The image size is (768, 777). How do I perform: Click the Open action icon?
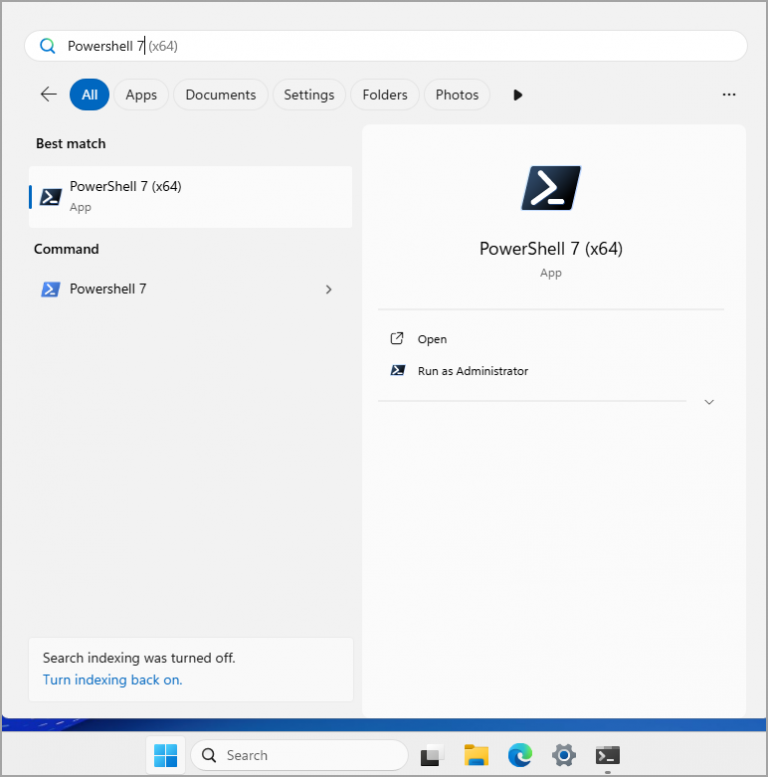click(x=397, y=338)
